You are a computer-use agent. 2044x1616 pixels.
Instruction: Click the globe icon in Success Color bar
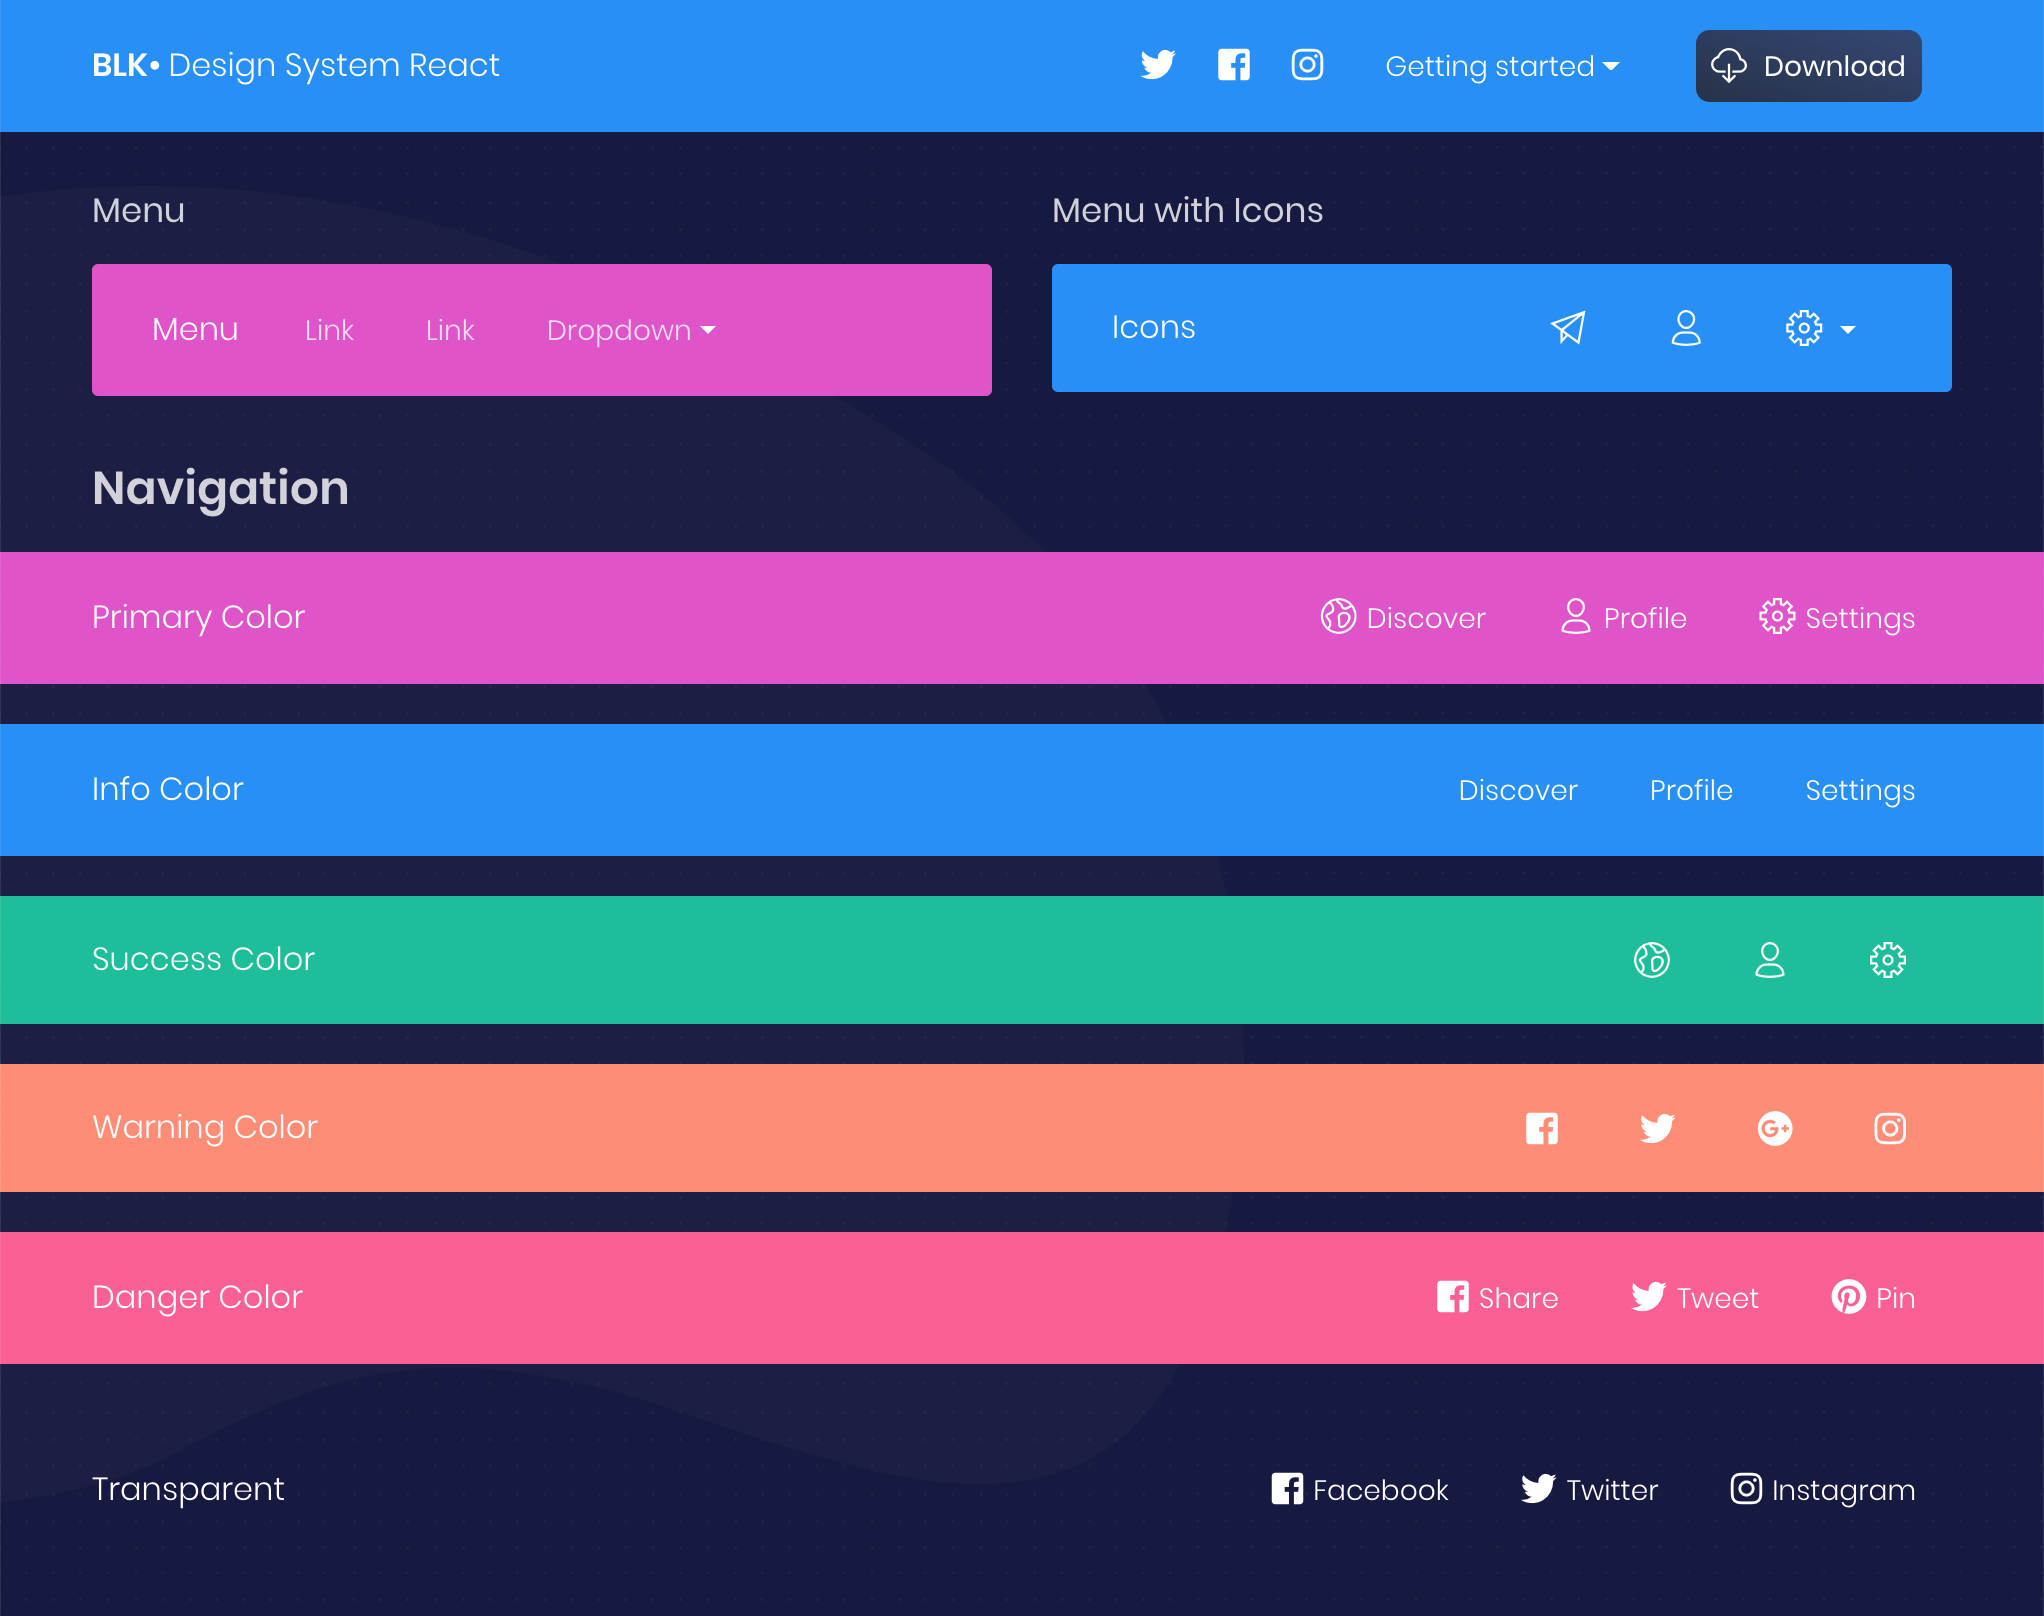pos(1651,960)
